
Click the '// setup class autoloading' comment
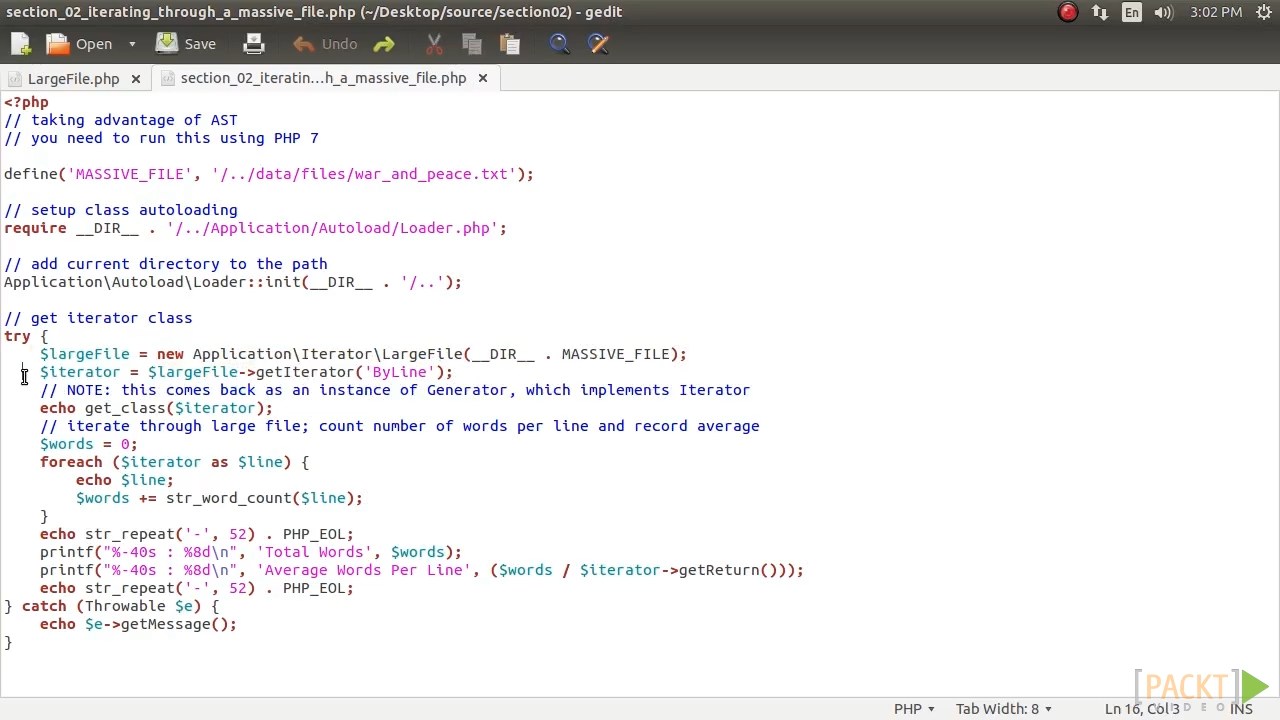click(x=121, y=210)
